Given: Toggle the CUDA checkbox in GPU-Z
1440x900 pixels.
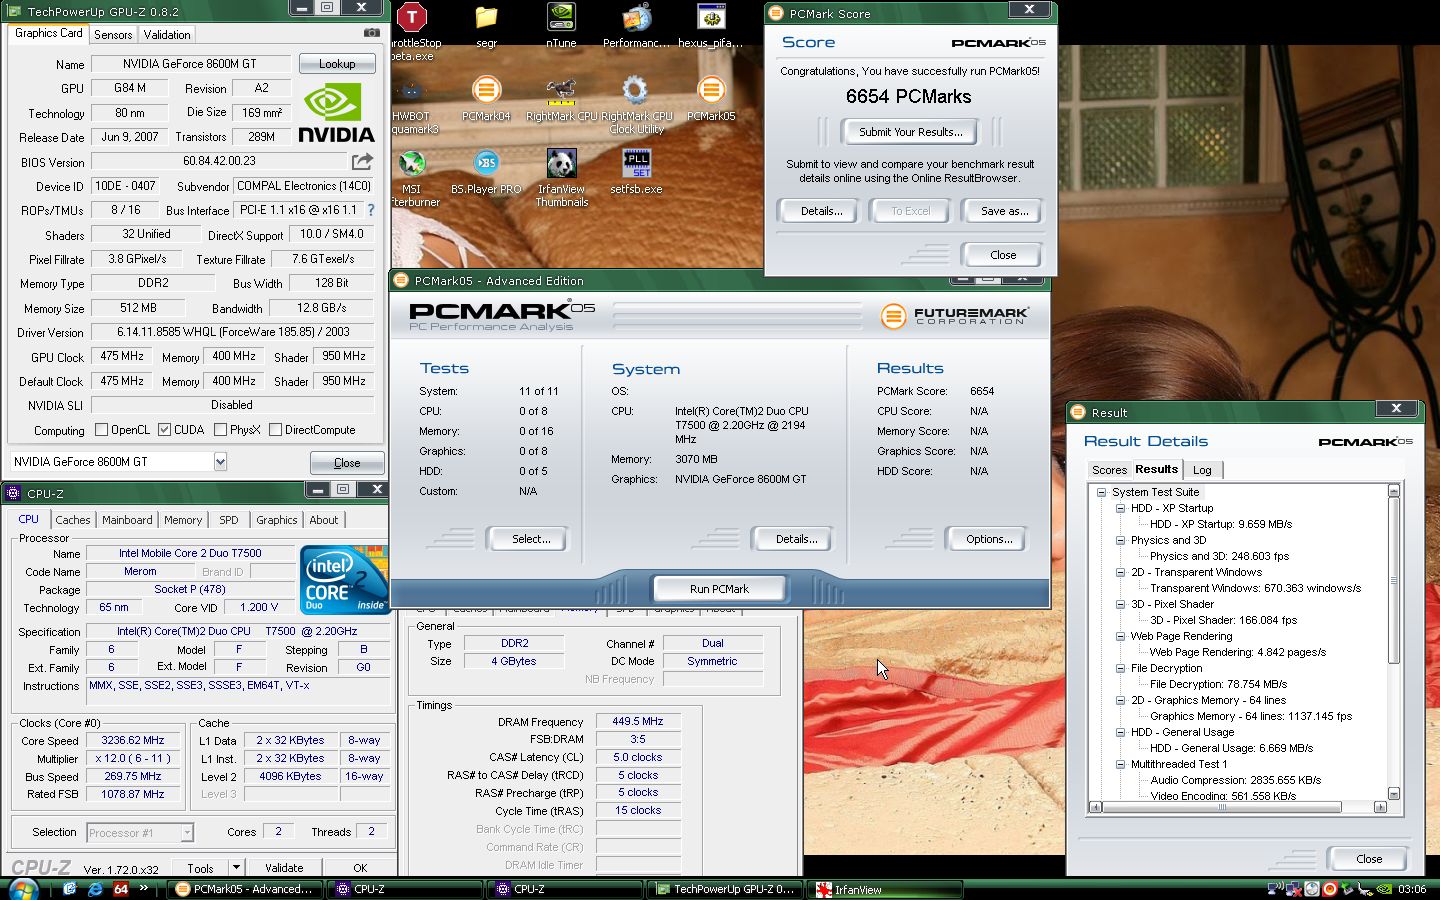Looking at the screenshot, I should 164,430.
